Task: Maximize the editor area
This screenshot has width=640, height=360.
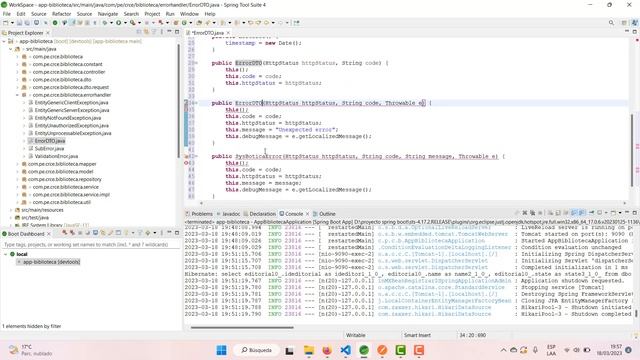Action: click(635, 31)
